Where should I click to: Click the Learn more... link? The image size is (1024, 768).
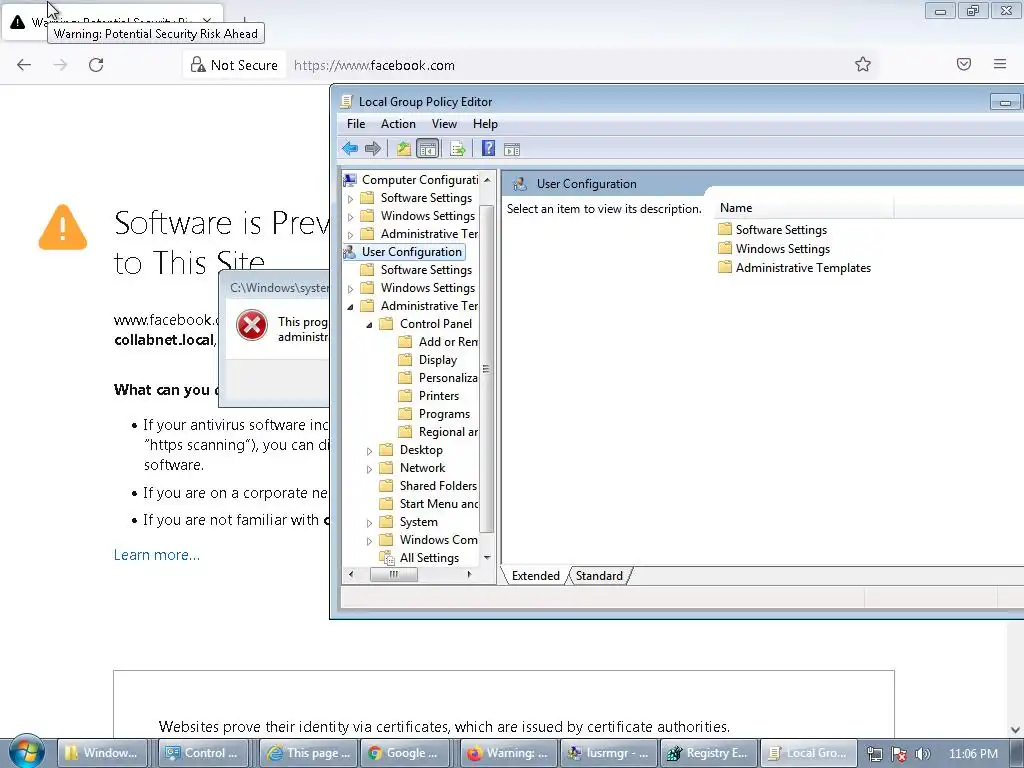[x=157, y=554]
